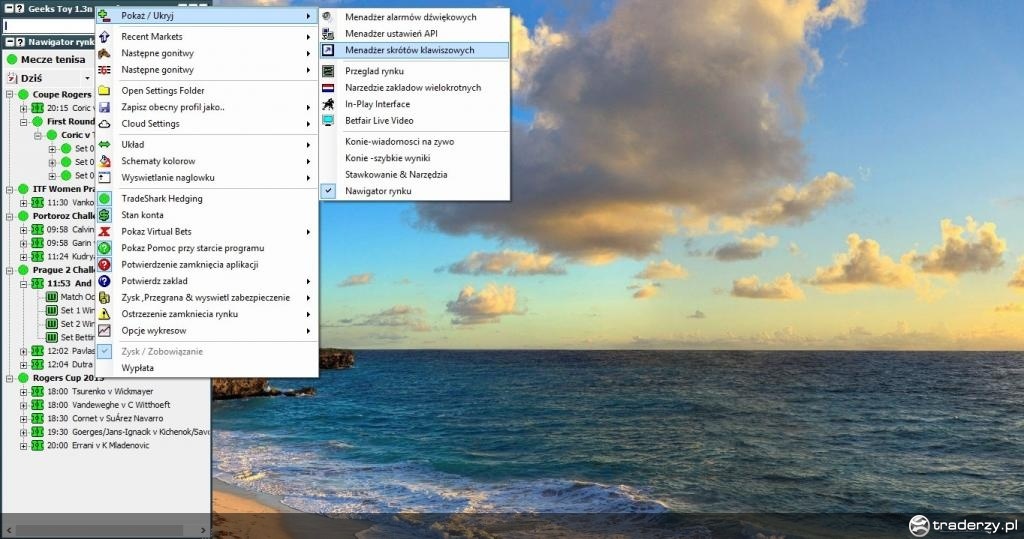Screen dimensions: 1024x539
Task: Expand the Schematy kolorow submenu arrow
Action: pyautogui.click(x=308, y=161)
